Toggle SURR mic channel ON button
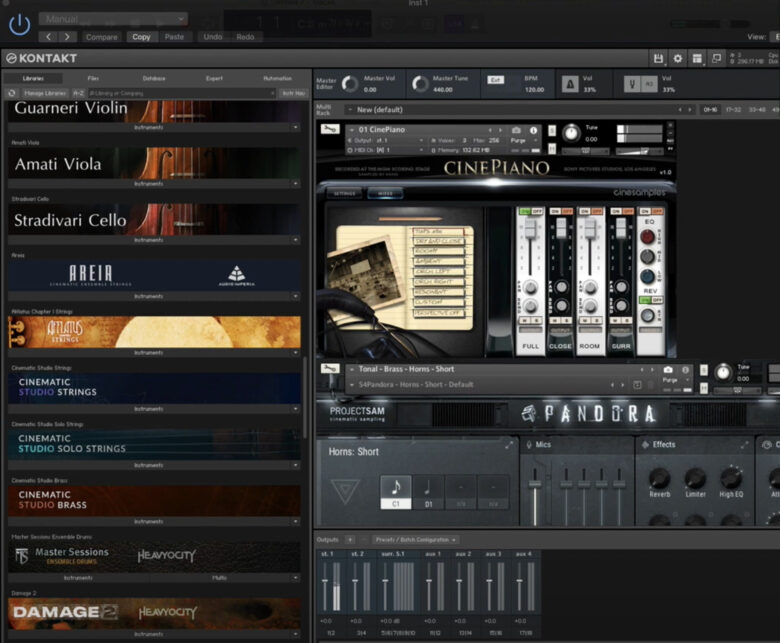The width and height of the screenshot is (780, 643). (616, 211)
